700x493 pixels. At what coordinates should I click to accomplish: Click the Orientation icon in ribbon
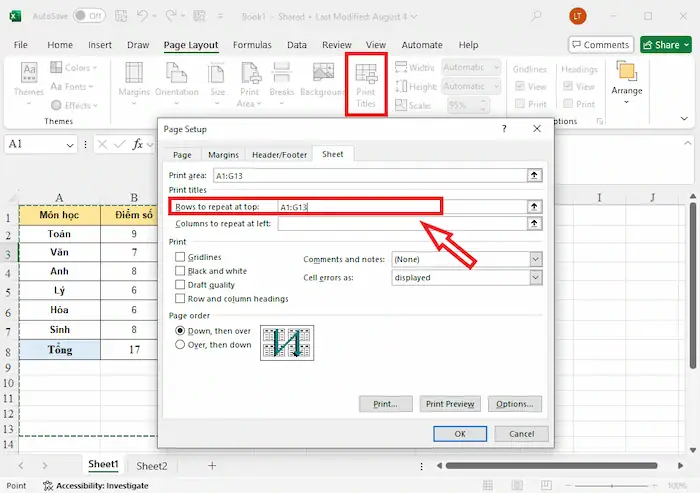tap(177, 80)
